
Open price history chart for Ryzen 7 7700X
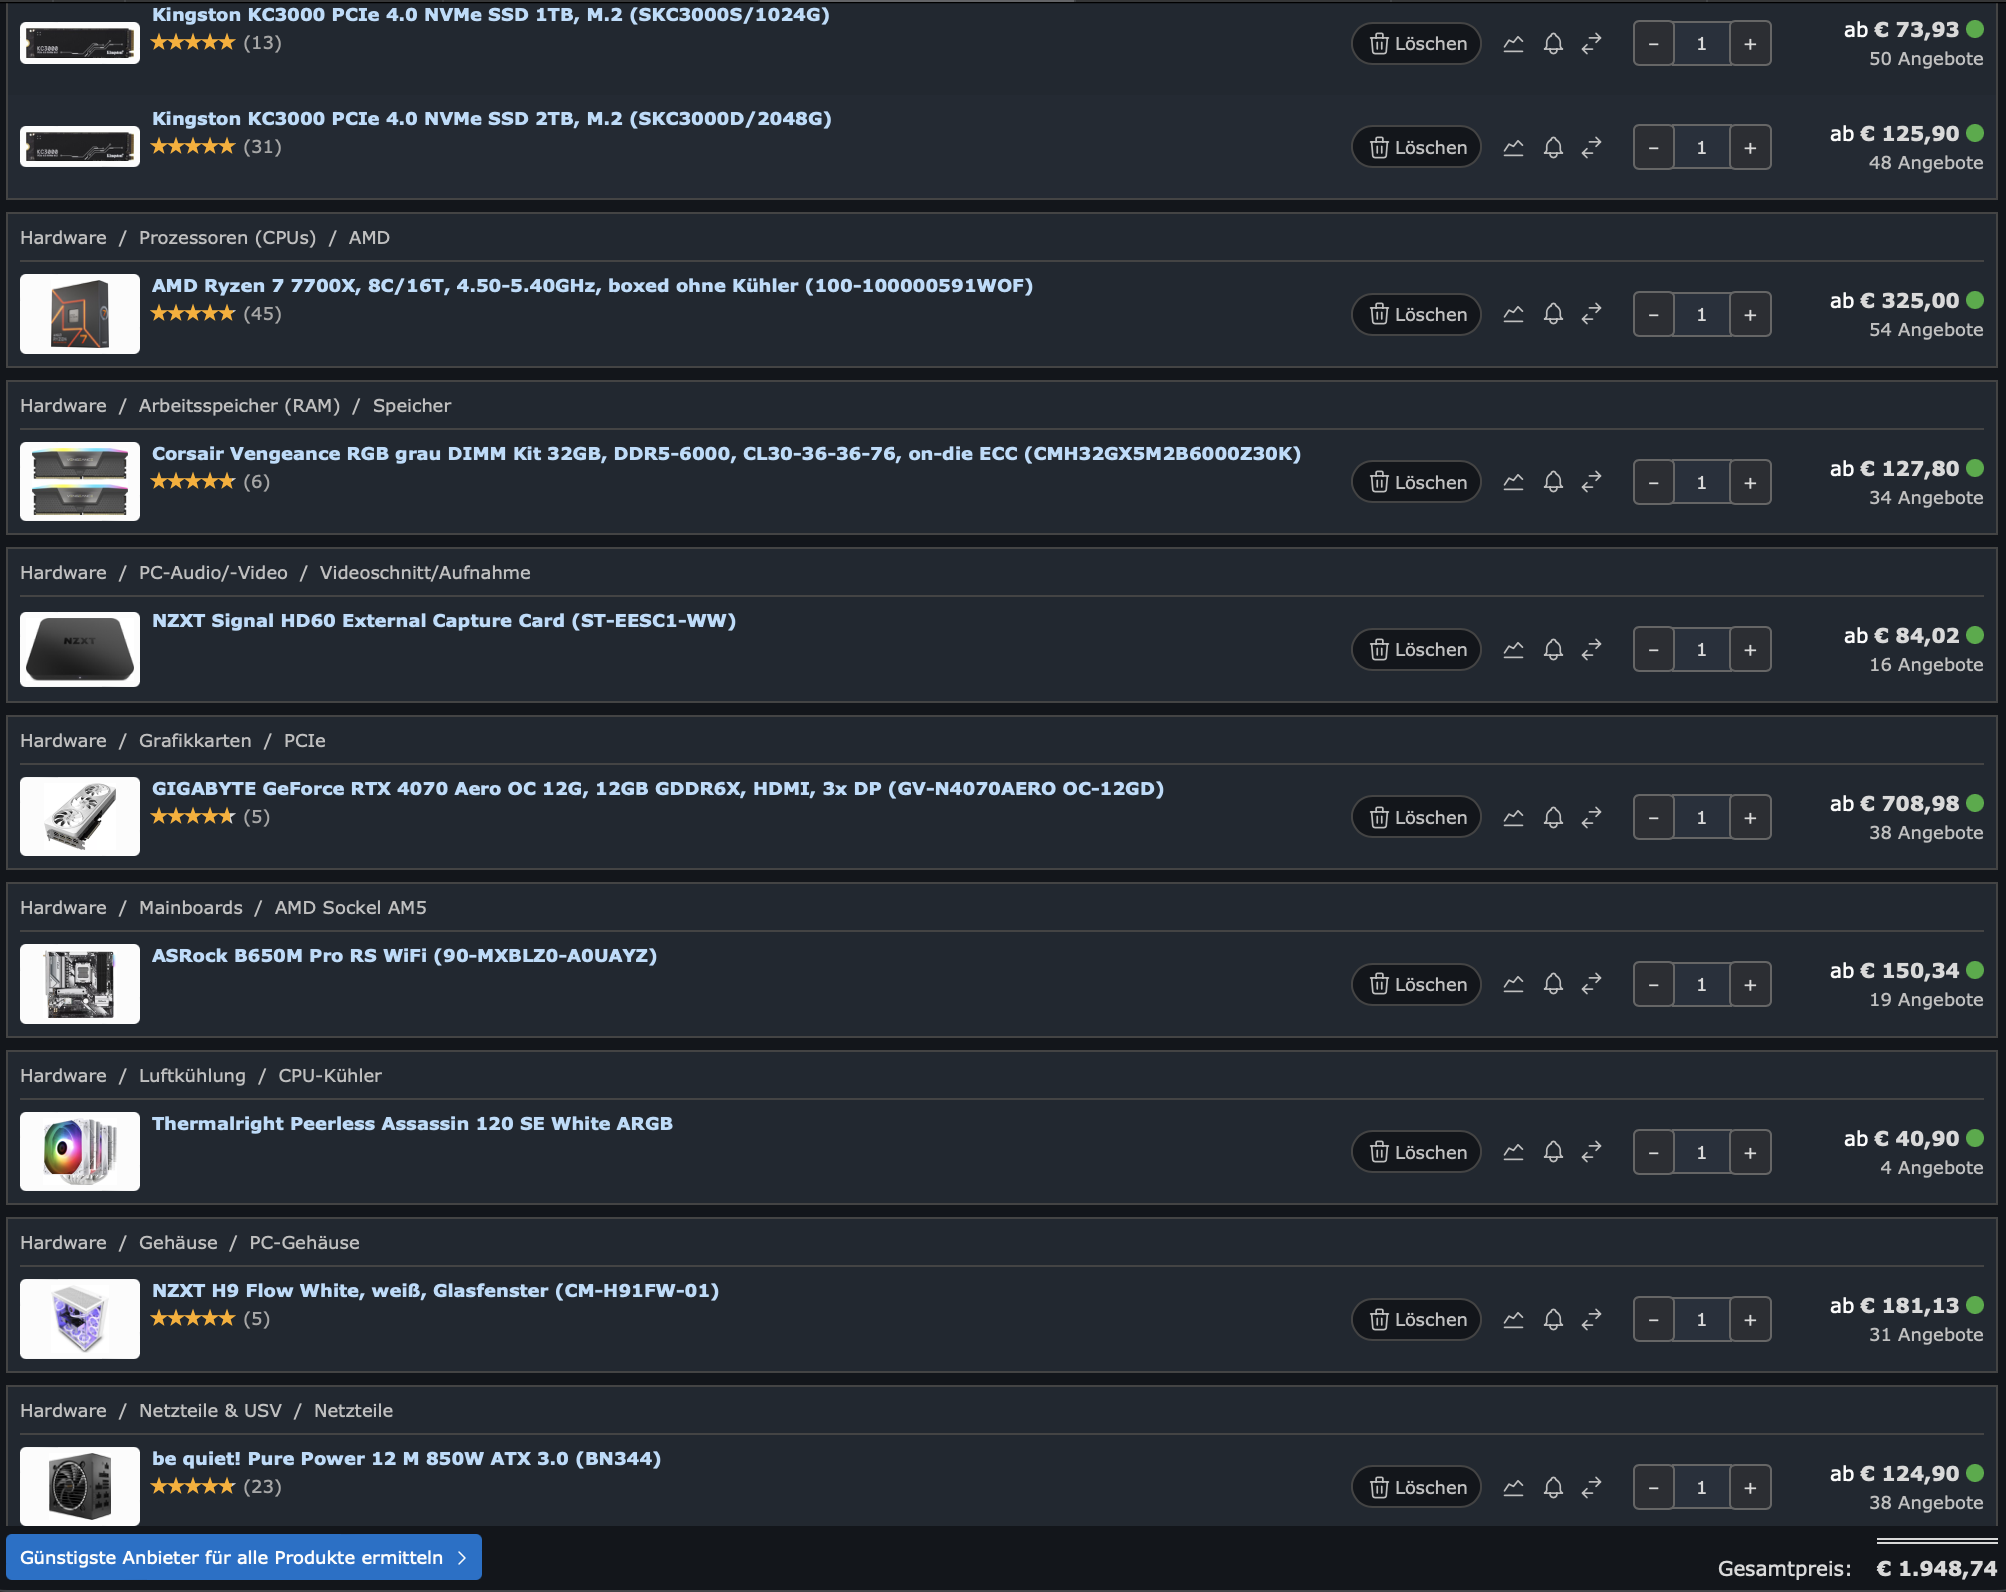pyautogui.click(x=1513, y=314)
